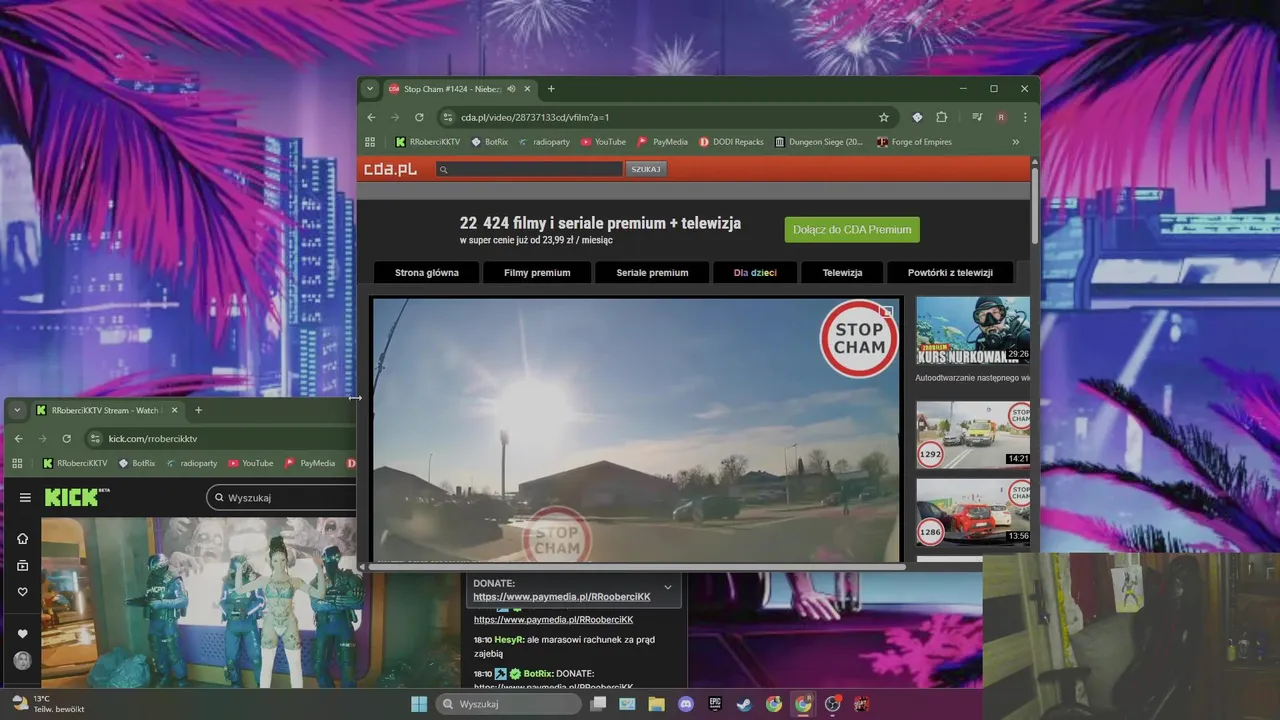Open the apps grid icon in the cda.pl bookmarks bar
Image resolution: width=1280 pixels, height=720 pixels.
[x=370, y=142]
